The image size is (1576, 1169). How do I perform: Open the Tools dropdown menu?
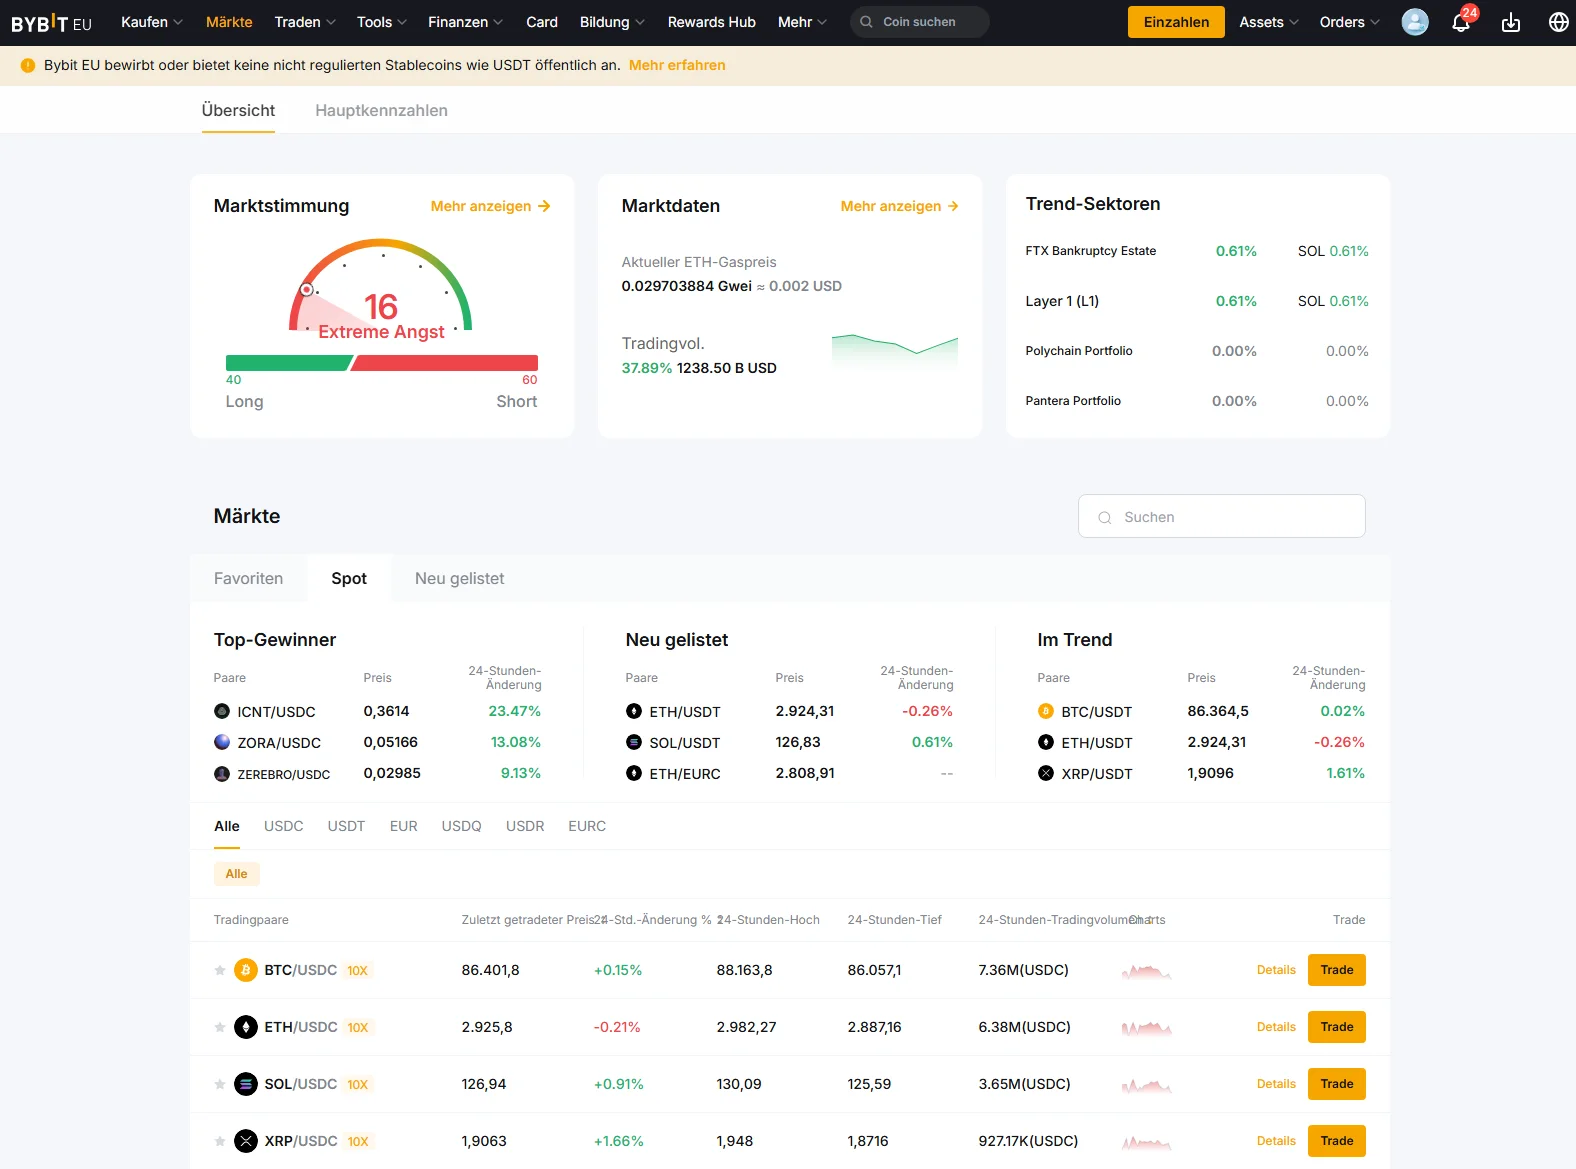click(382, 22)
